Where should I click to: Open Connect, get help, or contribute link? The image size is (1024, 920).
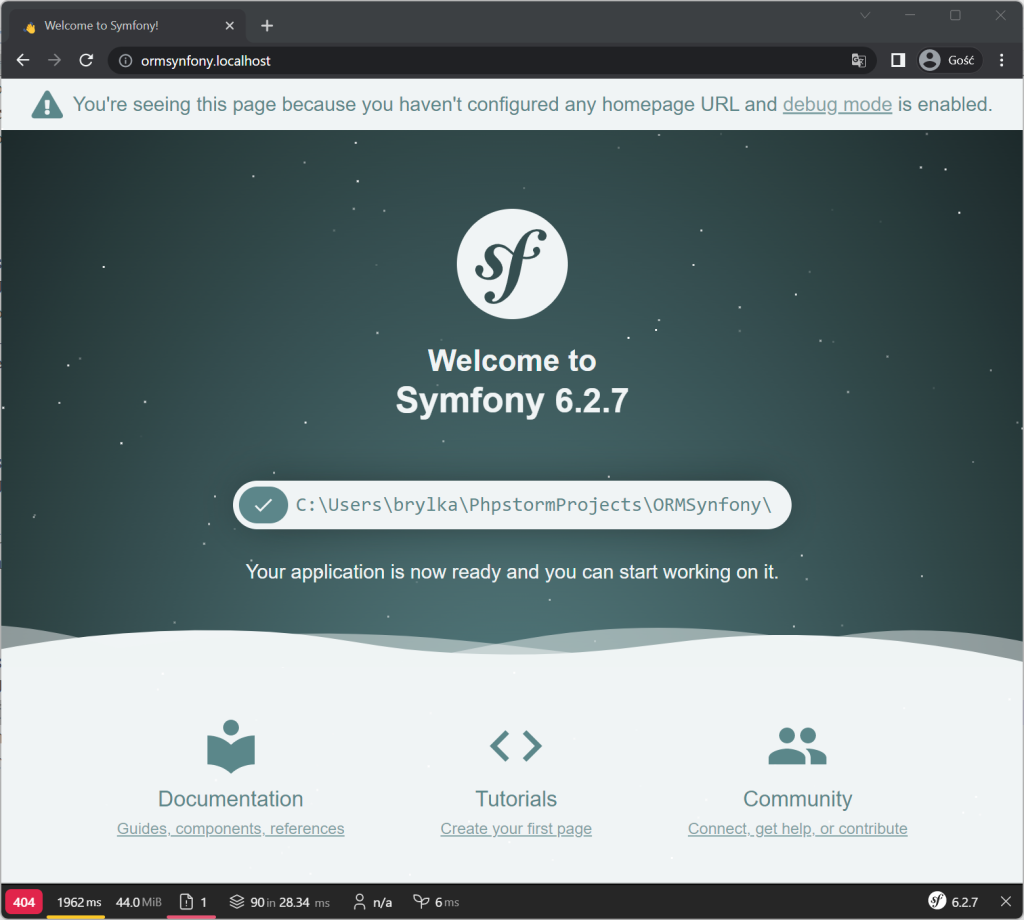797,829
